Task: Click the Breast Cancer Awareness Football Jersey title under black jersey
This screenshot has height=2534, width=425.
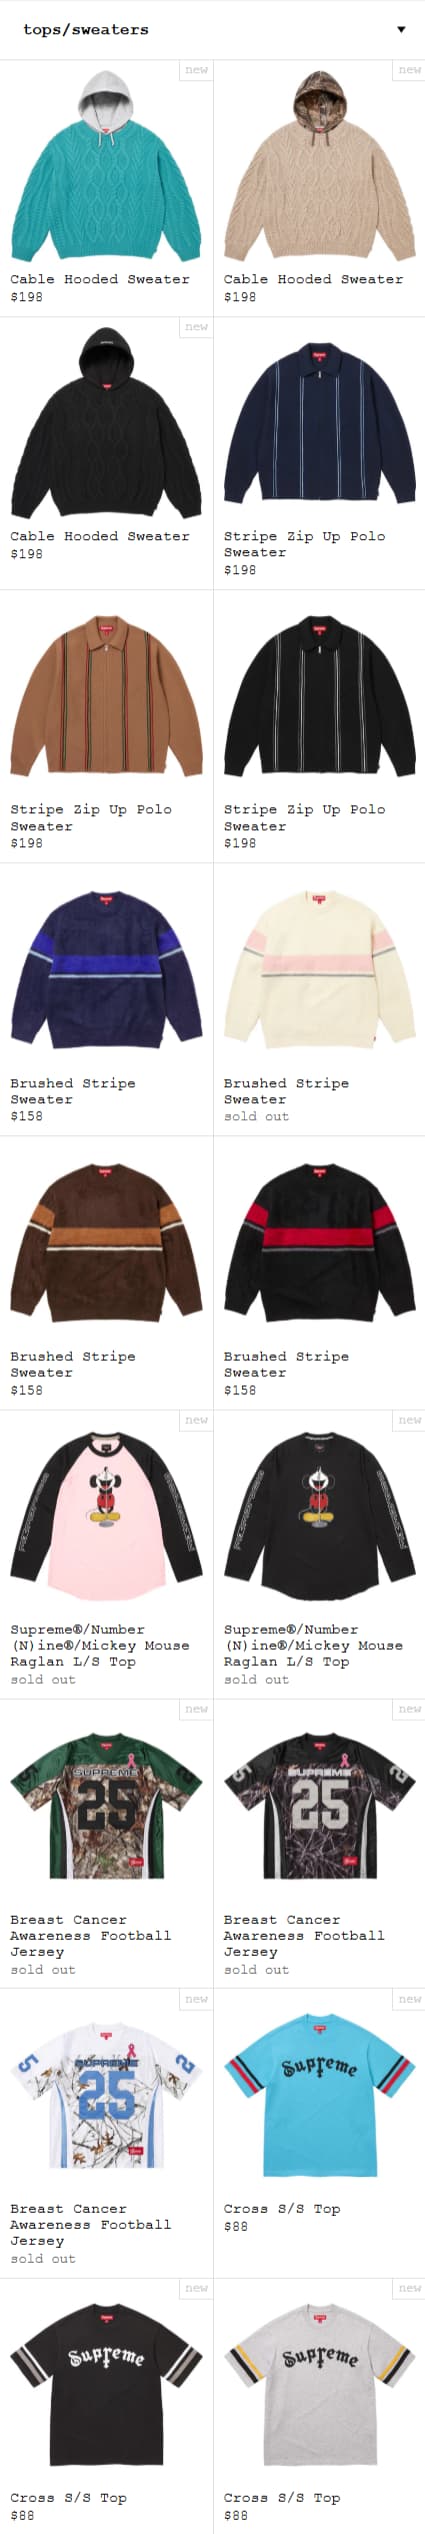Action: pyautogui.click(x=304, y=1935)
